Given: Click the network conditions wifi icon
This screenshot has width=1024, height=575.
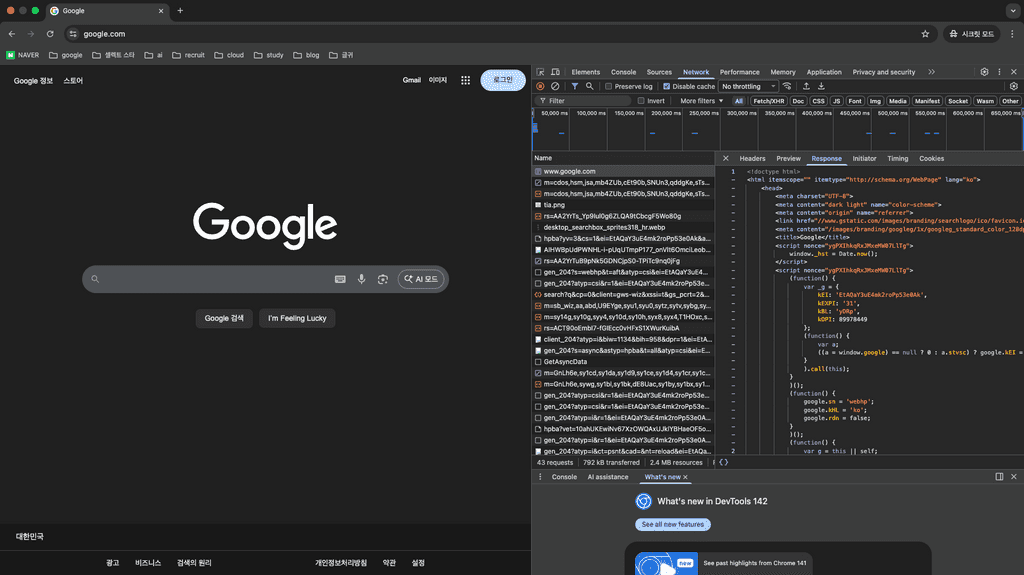Looking at the screenshot, I should click(788, 87).
